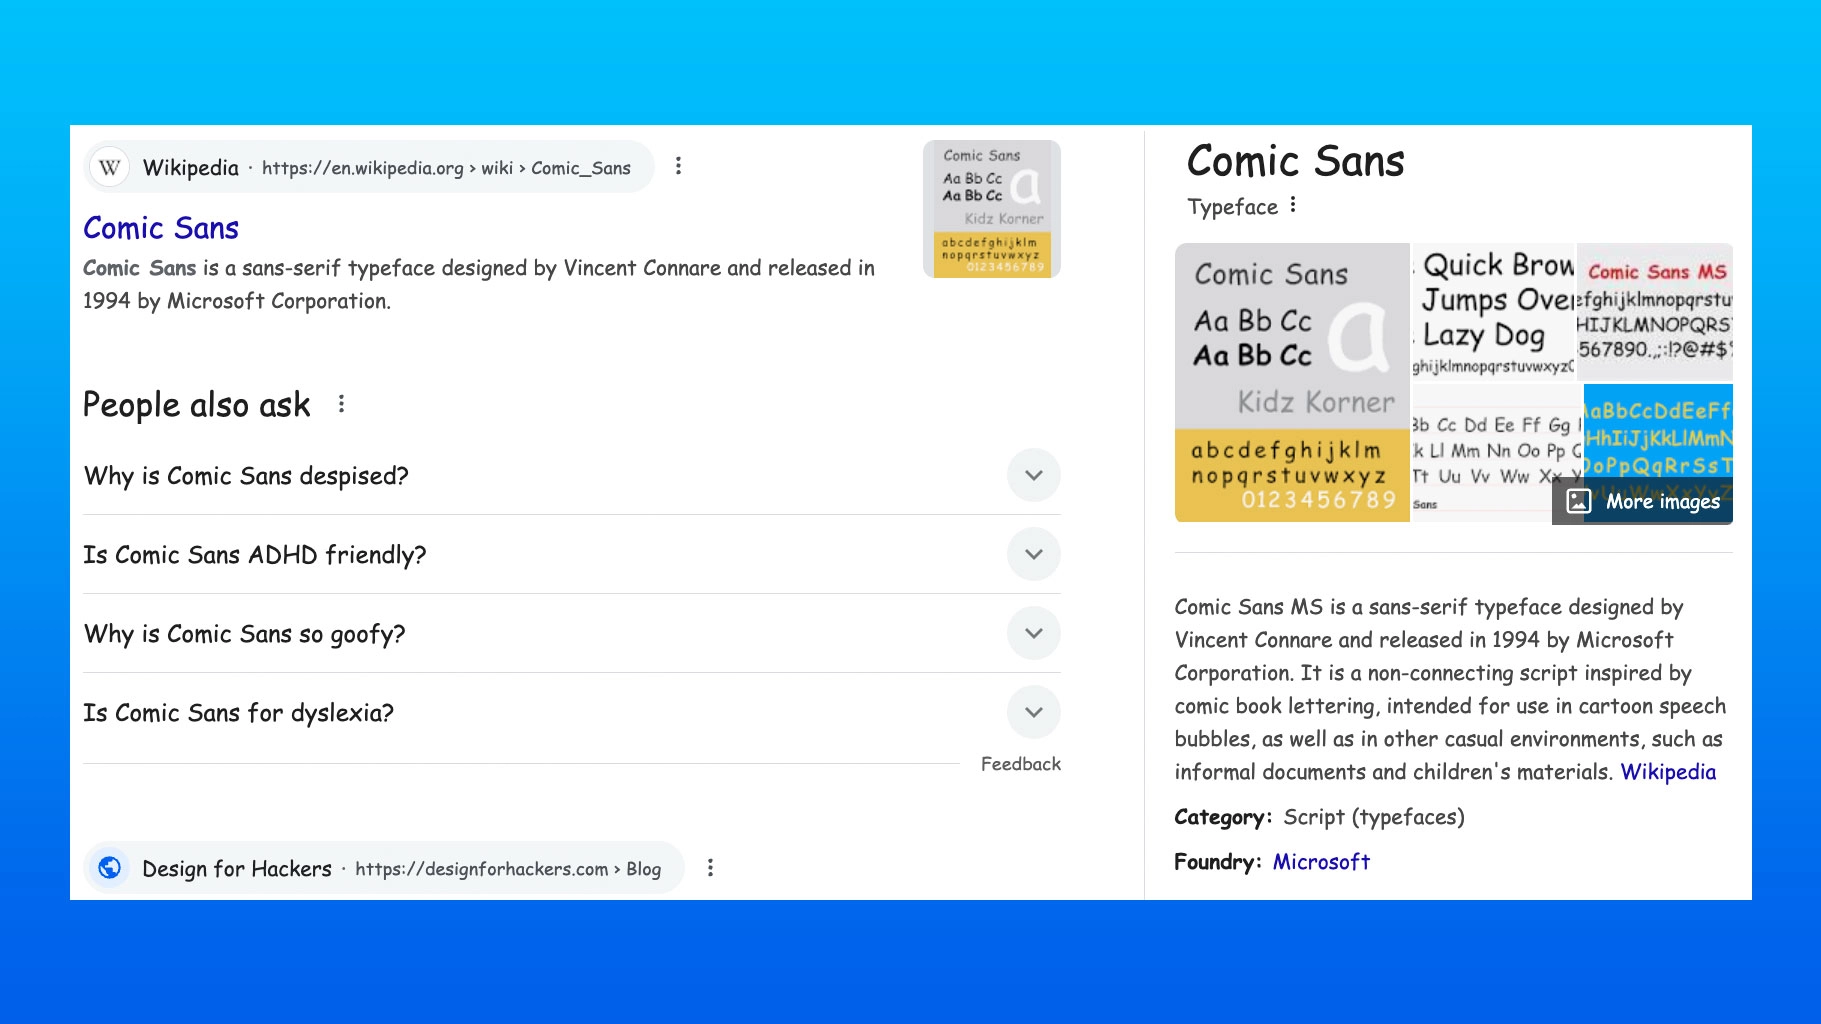Click the Wikipedia site name label
Image resolution: width=1821 pixels, height=1024 pixels.
click(191, 168)
